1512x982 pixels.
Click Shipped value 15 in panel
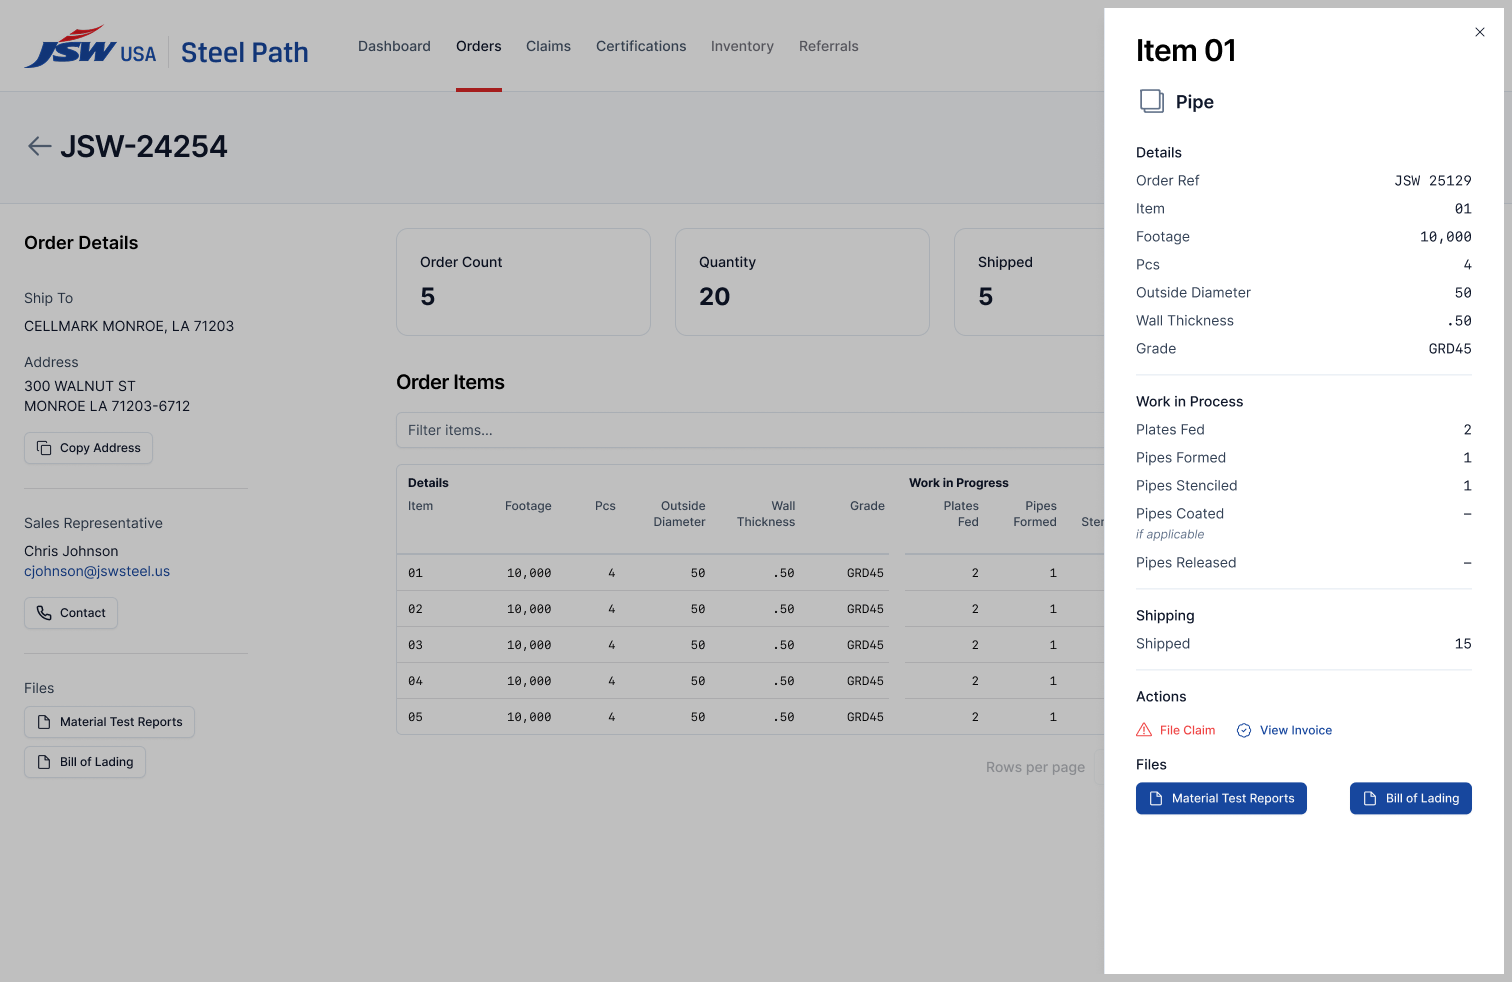1463,644
